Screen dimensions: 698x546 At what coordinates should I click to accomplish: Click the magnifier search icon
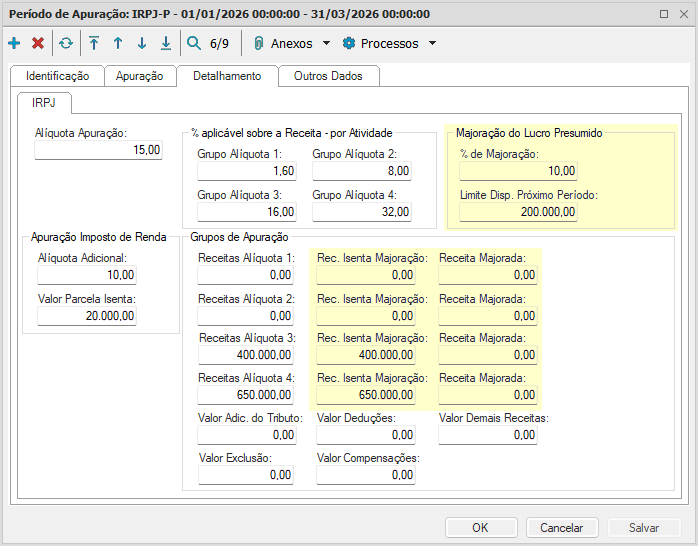194,43
